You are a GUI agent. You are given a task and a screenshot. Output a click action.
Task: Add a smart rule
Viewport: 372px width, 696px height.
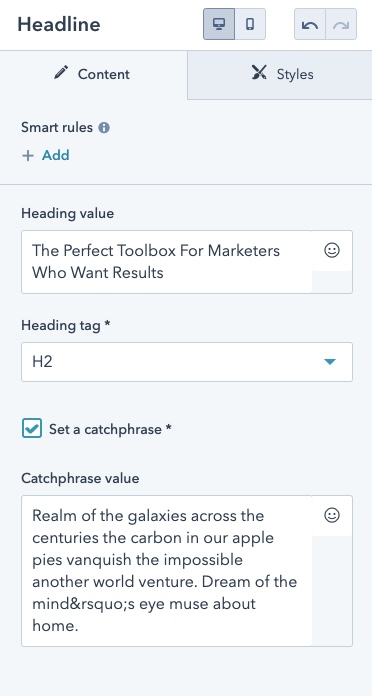(46, 155)
